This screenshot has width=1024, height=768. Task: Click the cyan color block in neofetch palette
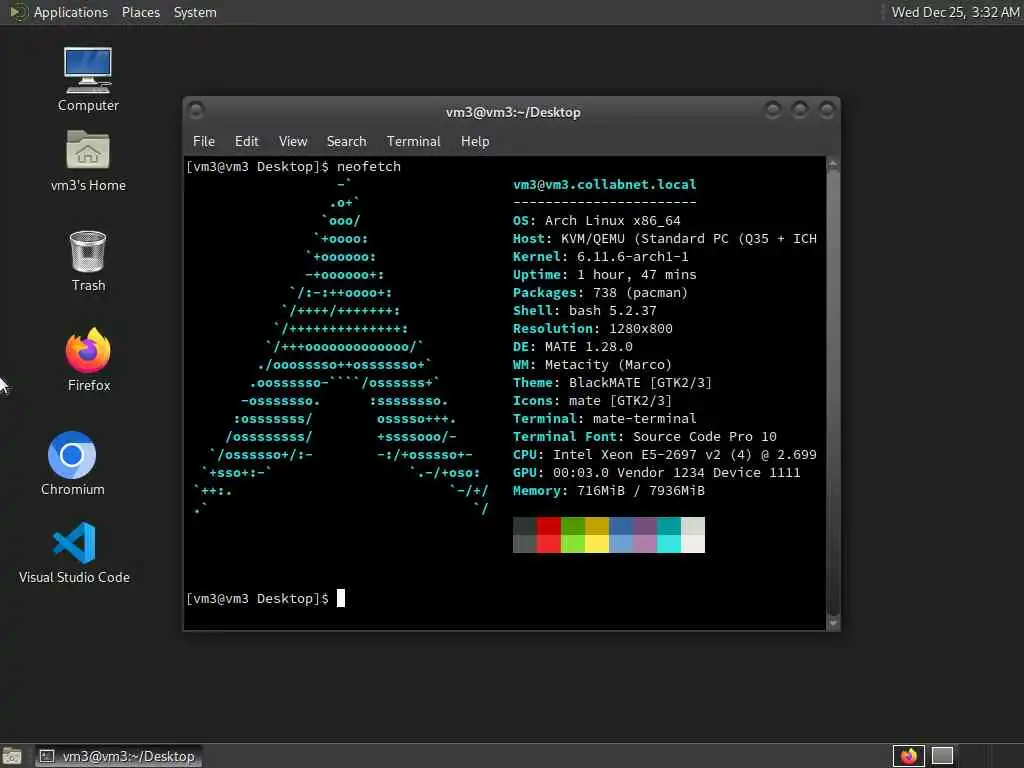click(x=669, y=535)
